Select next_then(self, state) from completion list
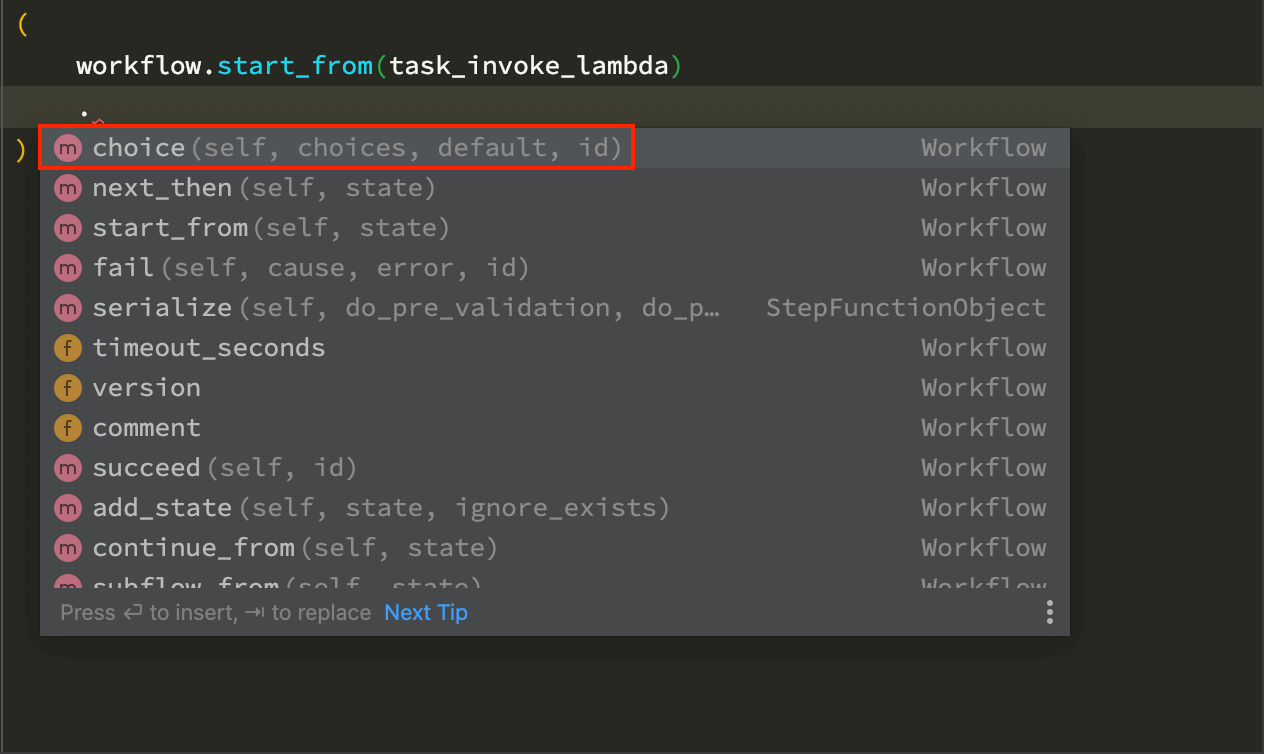The width and height of the screenshot is (1264, 754). click(264, 188)
